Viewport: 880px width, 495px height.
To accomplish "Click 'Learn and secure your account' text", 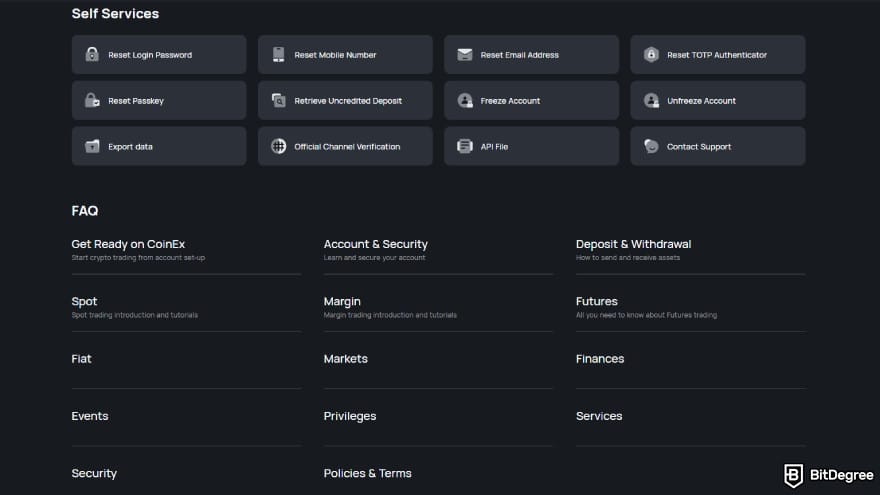I will click(x=374, y=258).
